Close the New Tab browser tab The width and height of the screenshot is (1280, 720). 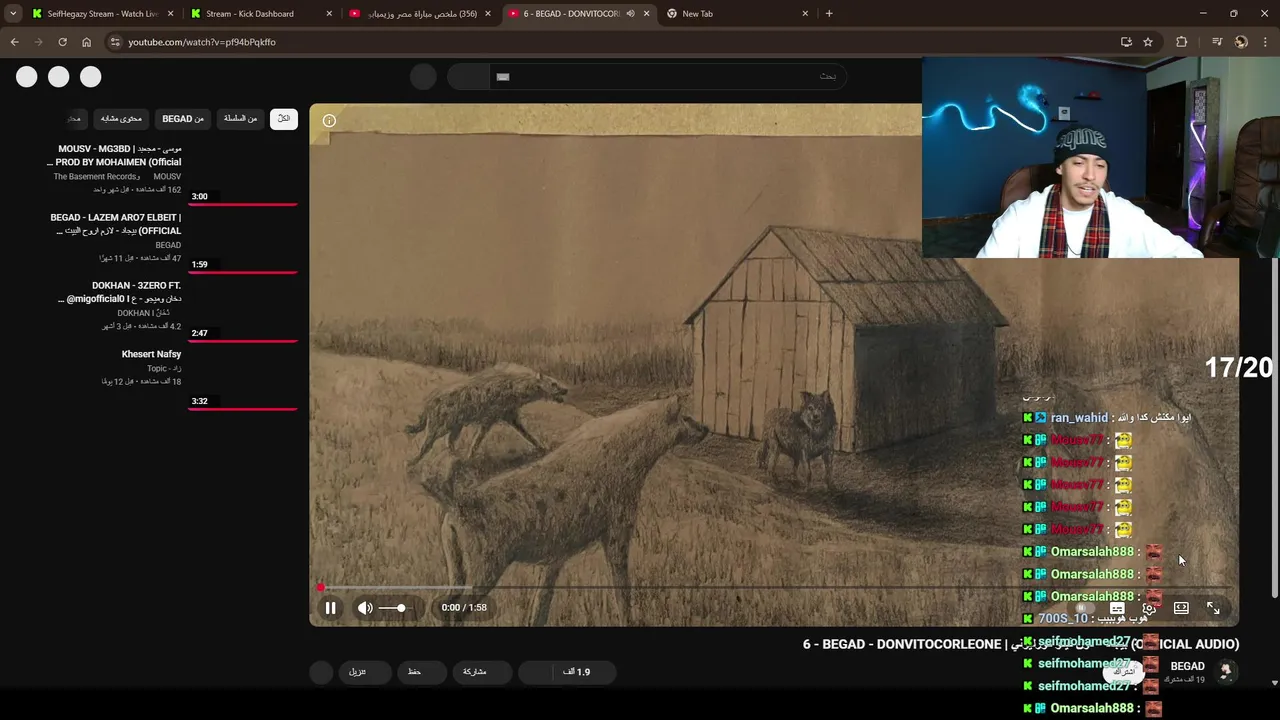805,14
